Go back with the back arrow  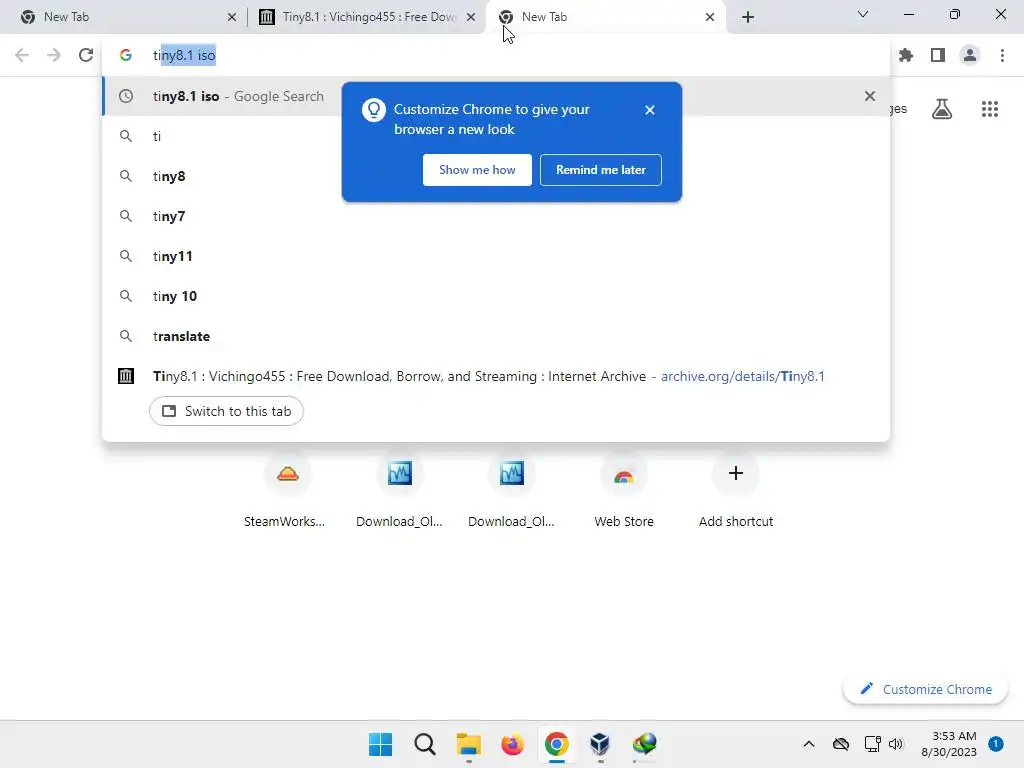(x=22, y=55)
